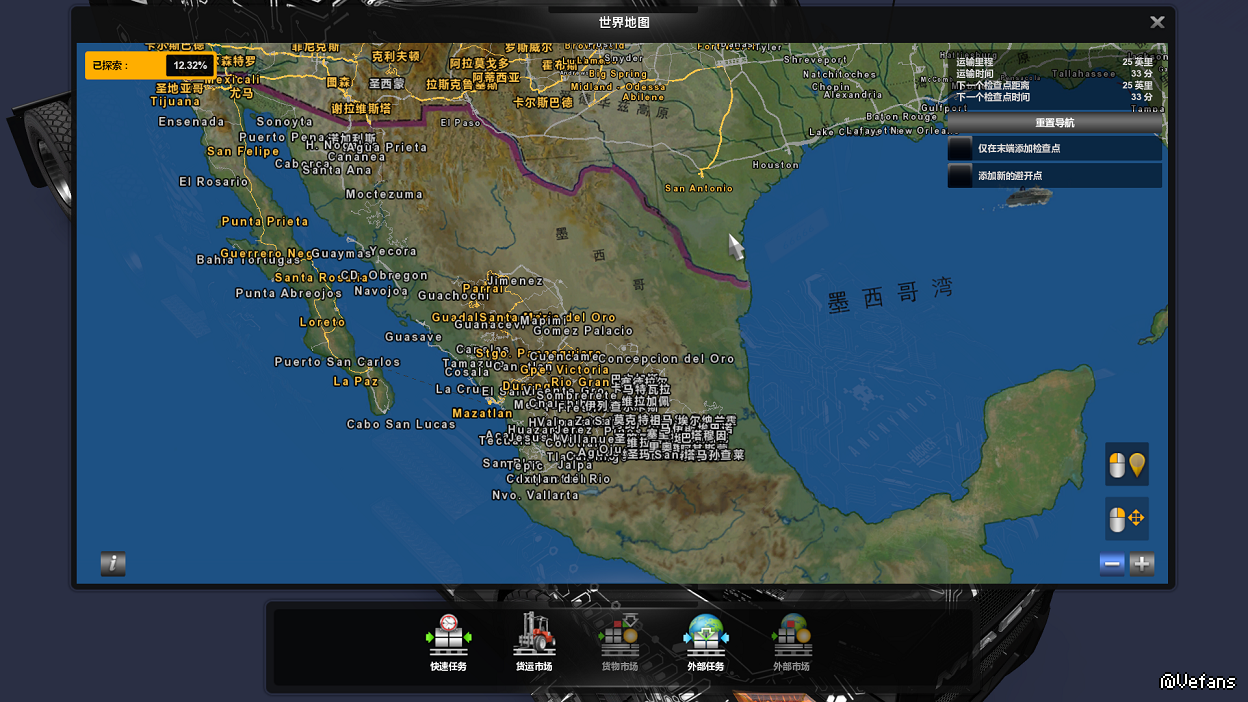Click the map info "i" button
1248x702 pixels.
click(113, 564)
